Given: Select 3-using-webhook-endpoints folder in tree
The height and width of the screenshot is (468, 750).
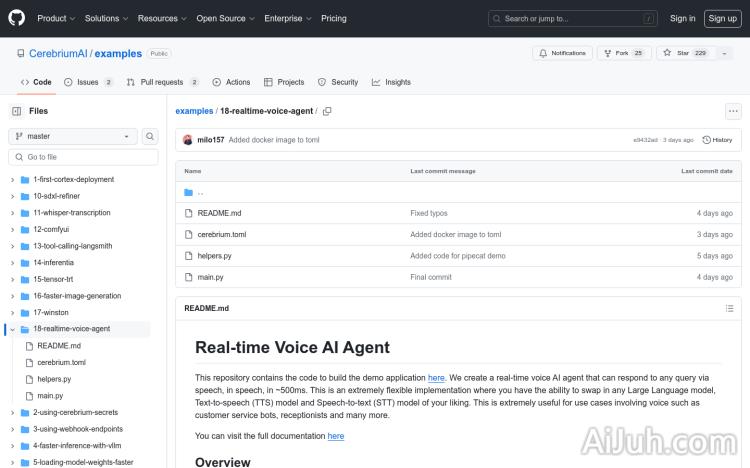Looking at the screenshot, I should tap(78, 429).
